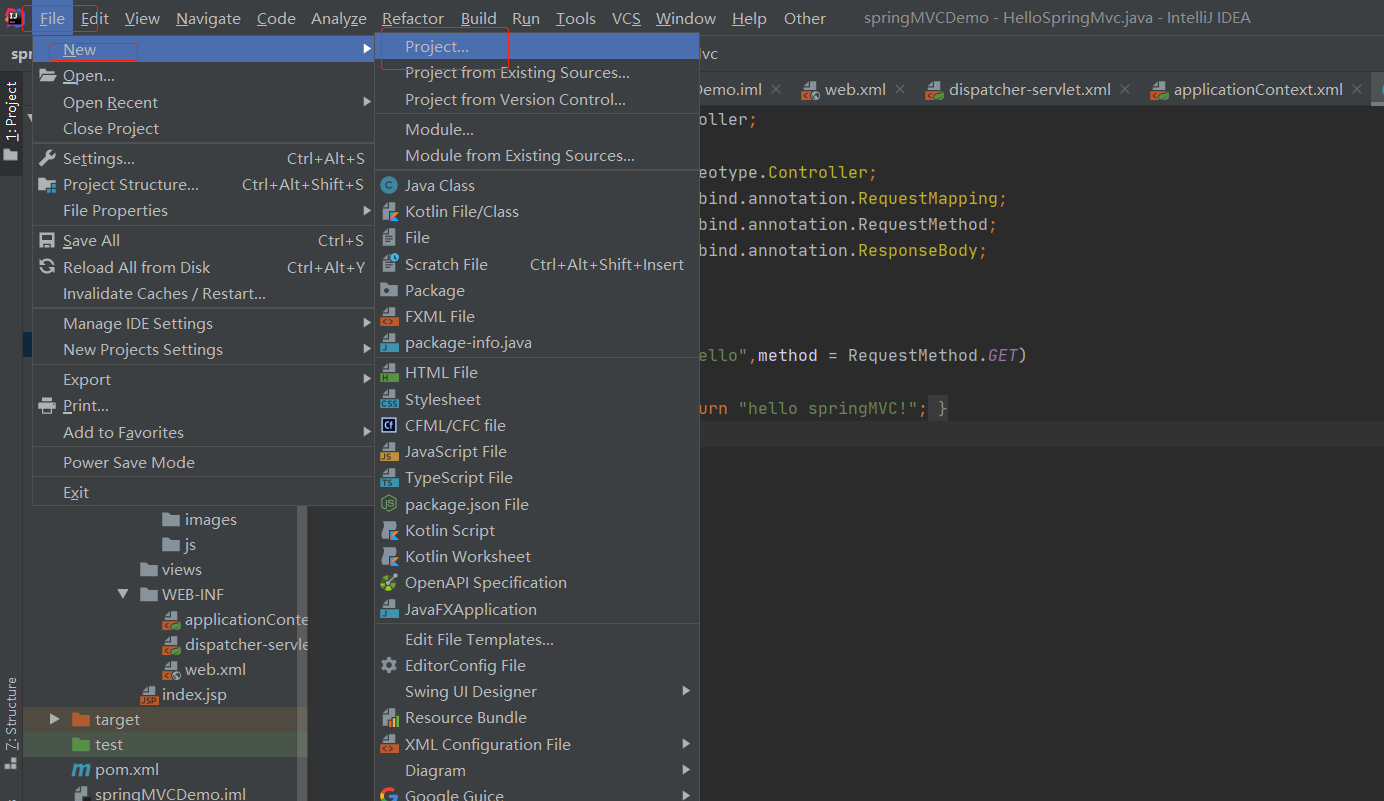Click the Save All disk icon
Viewport: 1384px width, 801px height.
coord(47,240)
